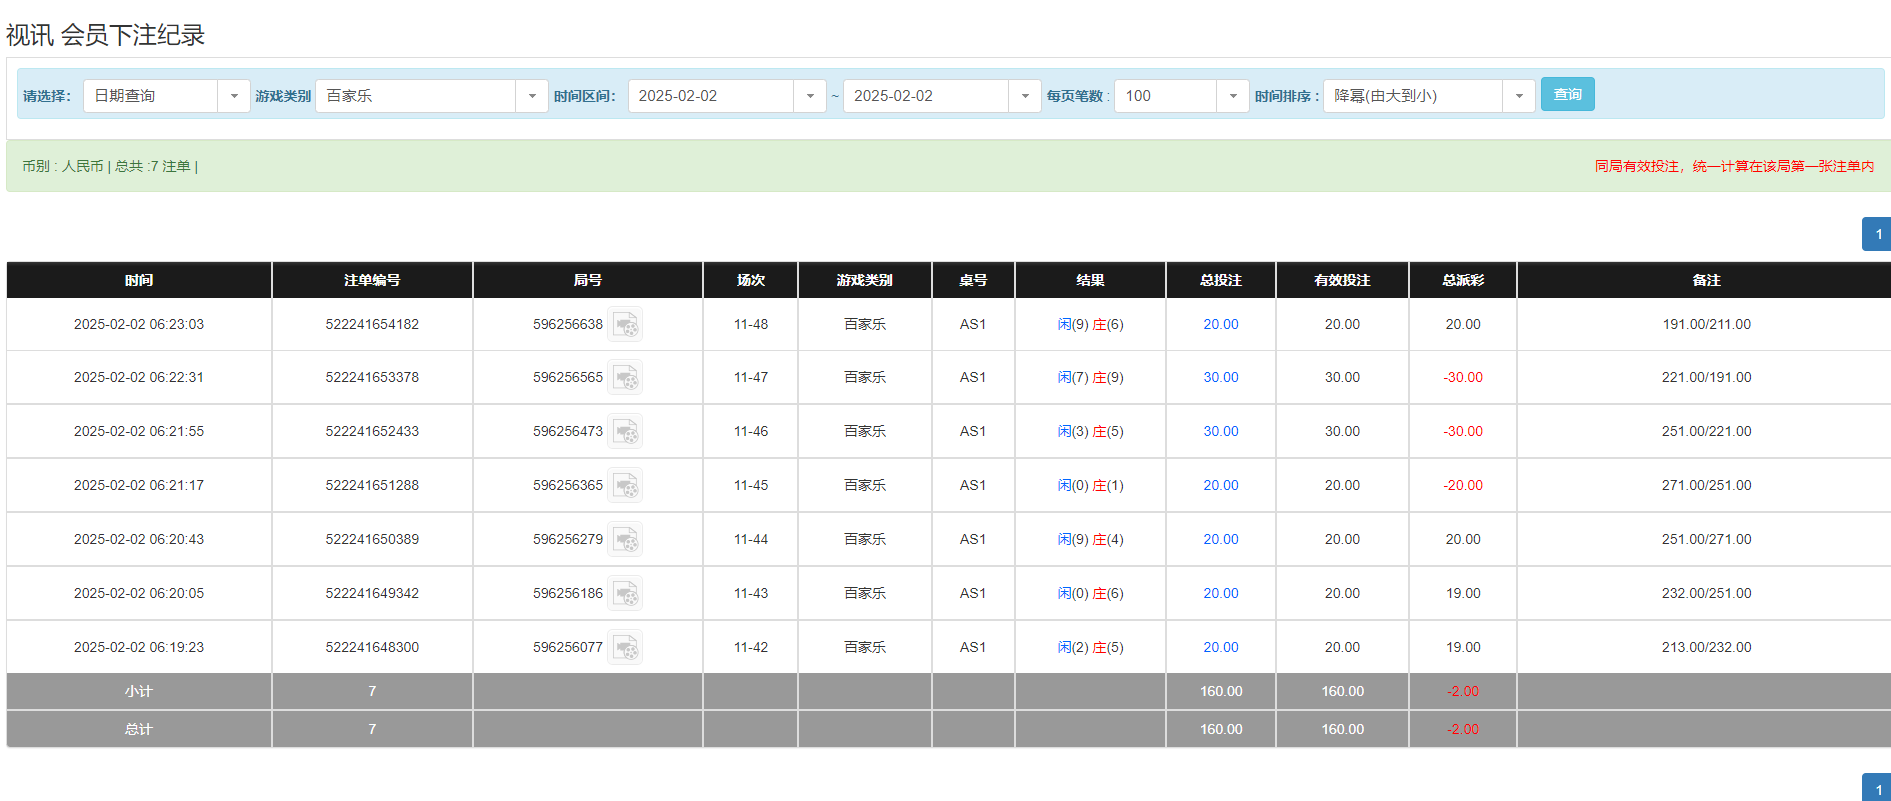Click page 1 in bottom pagination
Screen dimensions: 1891x801
1877,788
